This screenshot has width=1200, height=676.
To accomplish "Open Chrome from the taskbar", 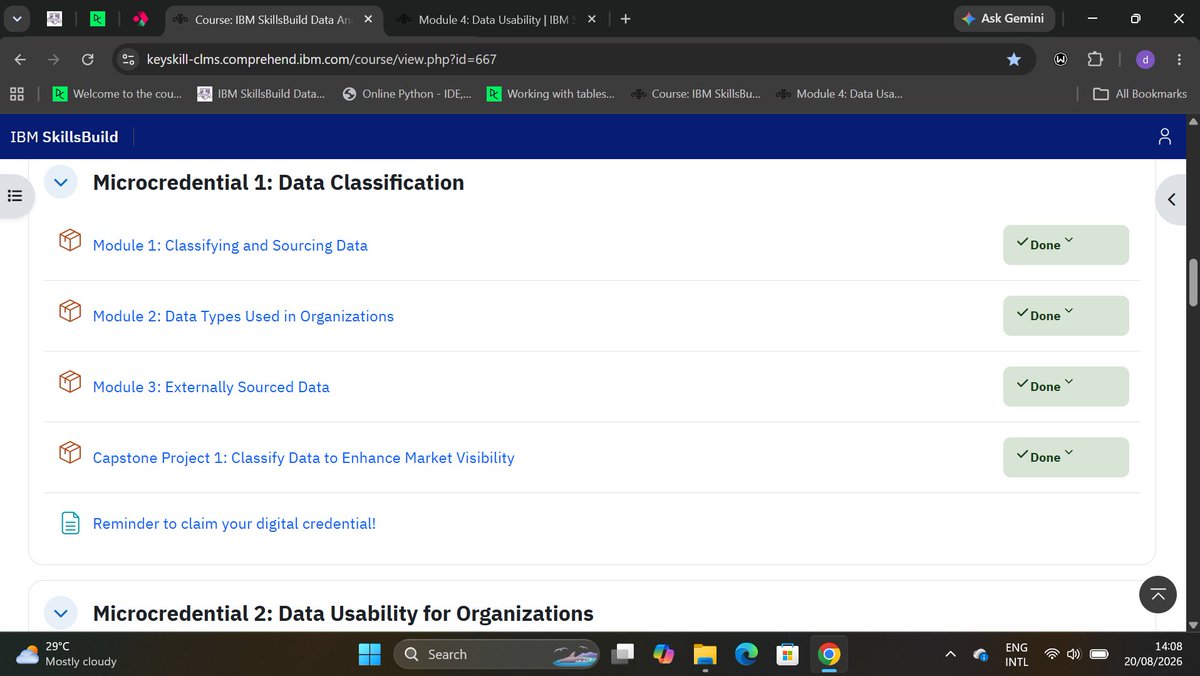I will (828, 654).
